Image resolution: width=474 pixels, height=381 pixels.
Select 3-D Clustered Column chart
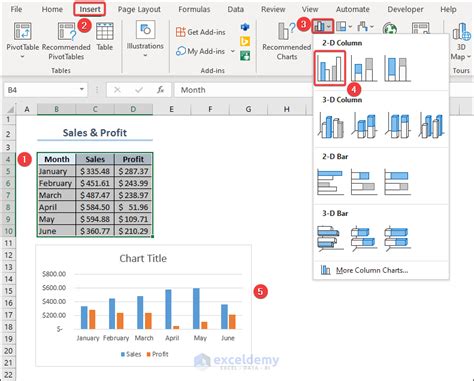(x=331, y=125)
